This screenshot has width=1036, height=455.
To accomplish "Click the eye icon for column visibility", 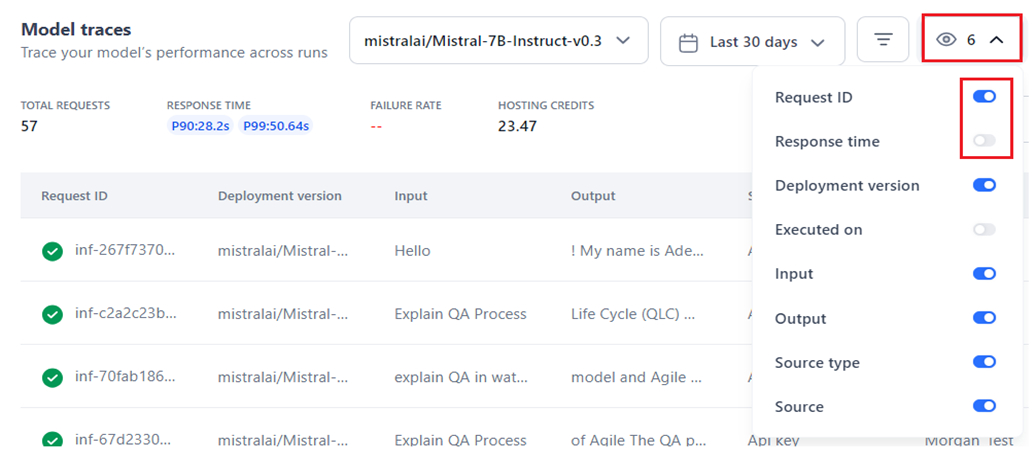I will pyautogui.click(x=946, y=40).
